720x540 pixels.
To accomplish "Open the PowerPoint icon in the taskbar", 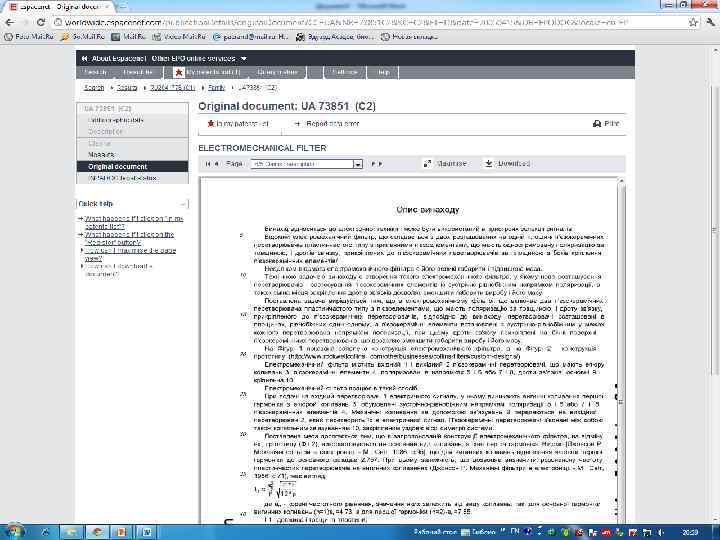I will [x=122, y=532].
